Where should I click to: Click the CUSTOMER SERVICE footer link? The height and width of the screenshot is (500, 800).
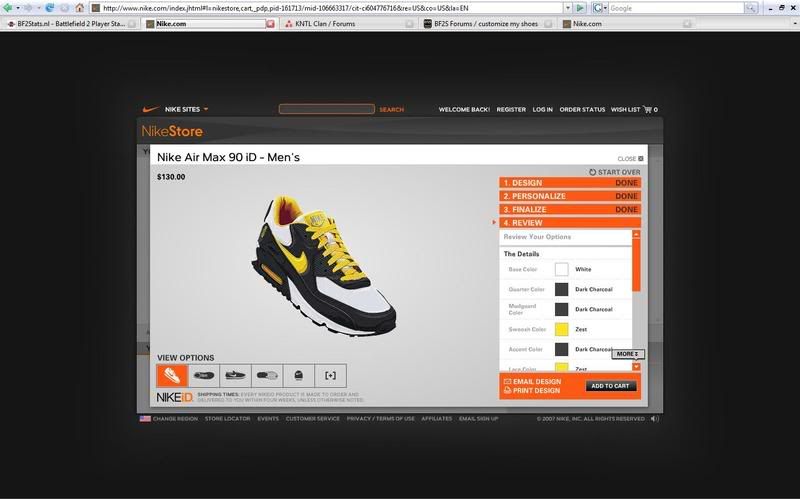coord(312,419)
